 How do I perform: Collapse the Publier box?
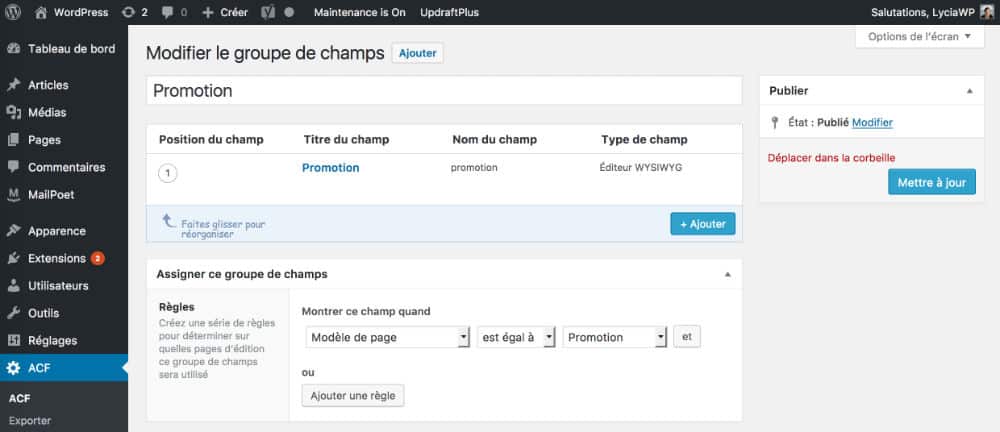pyautogui.click(x=968, y=91)
